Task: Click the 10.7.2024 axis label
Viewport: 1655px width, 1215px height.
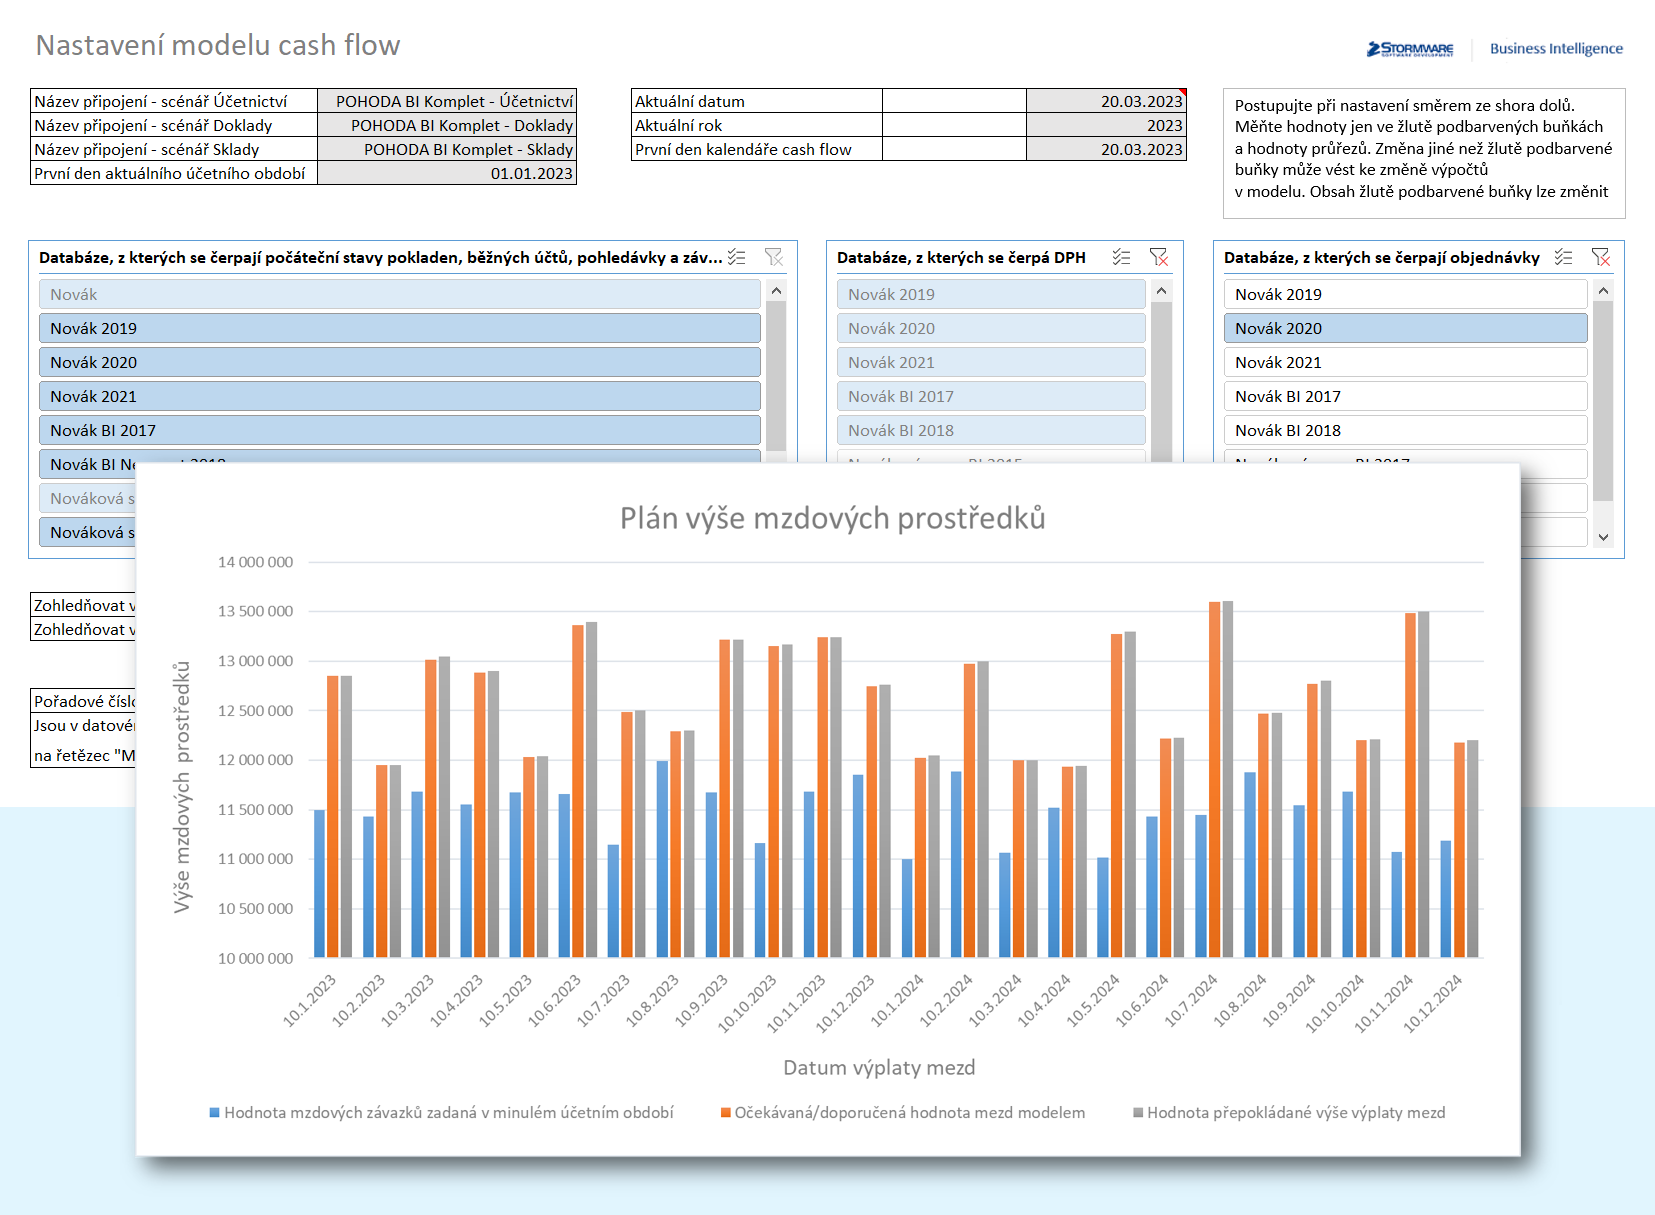Action: pos(1191,1001)
